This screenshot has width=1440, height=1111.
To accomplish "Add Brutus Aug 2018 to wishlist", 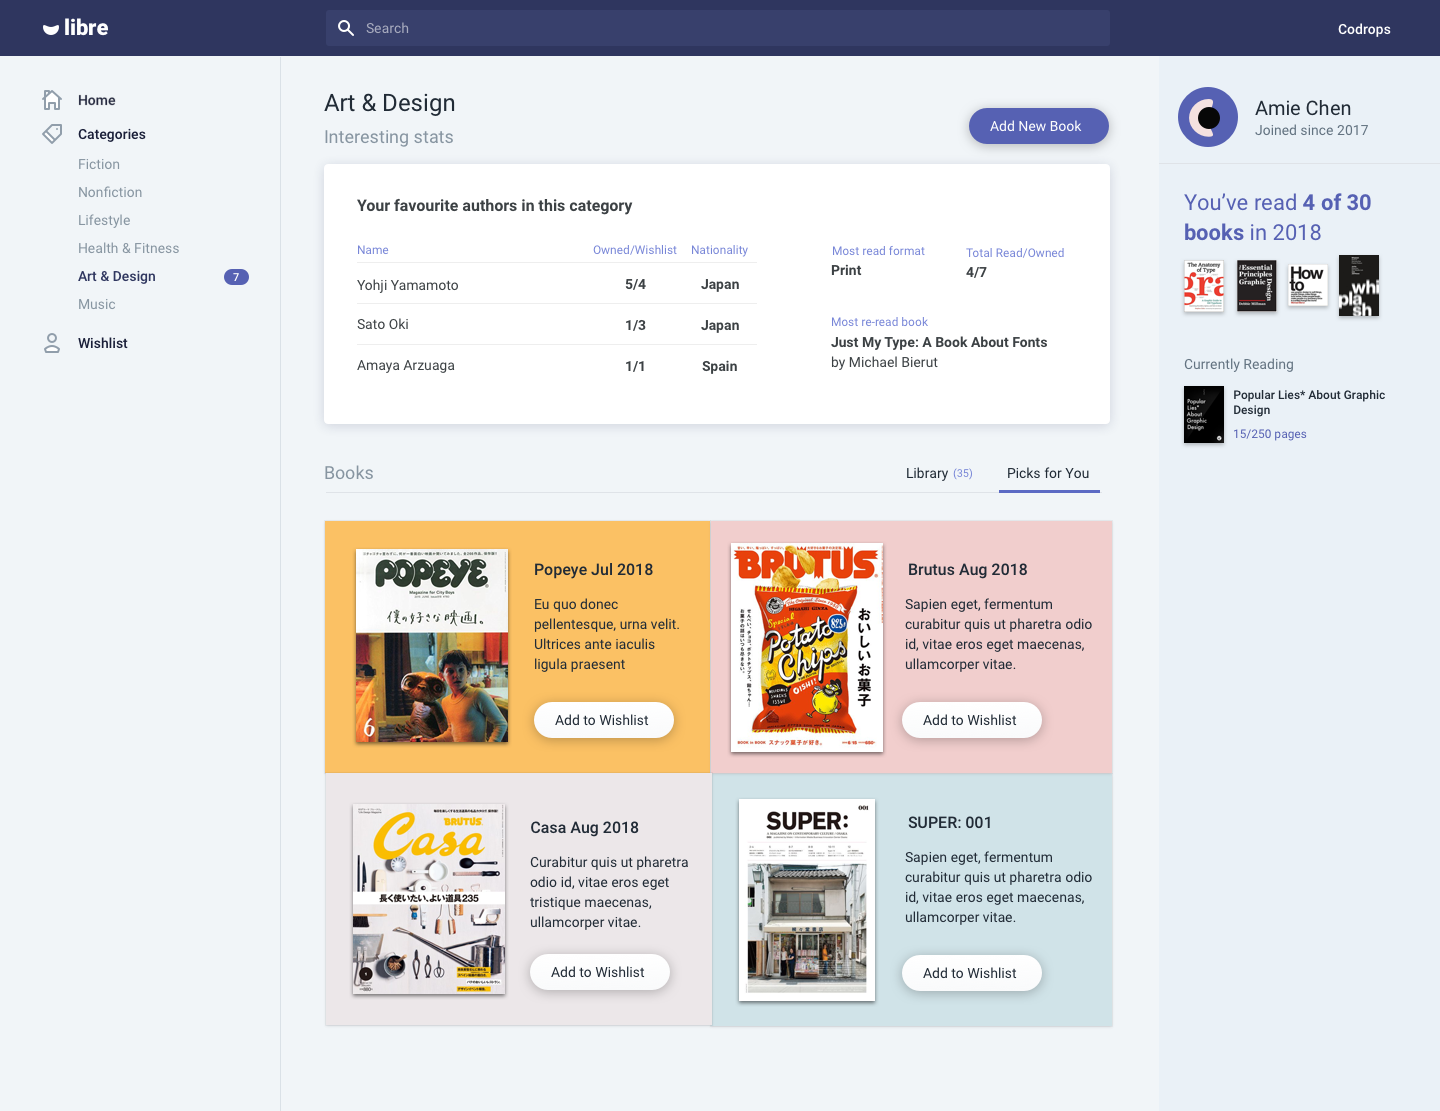I will (971, 720).
